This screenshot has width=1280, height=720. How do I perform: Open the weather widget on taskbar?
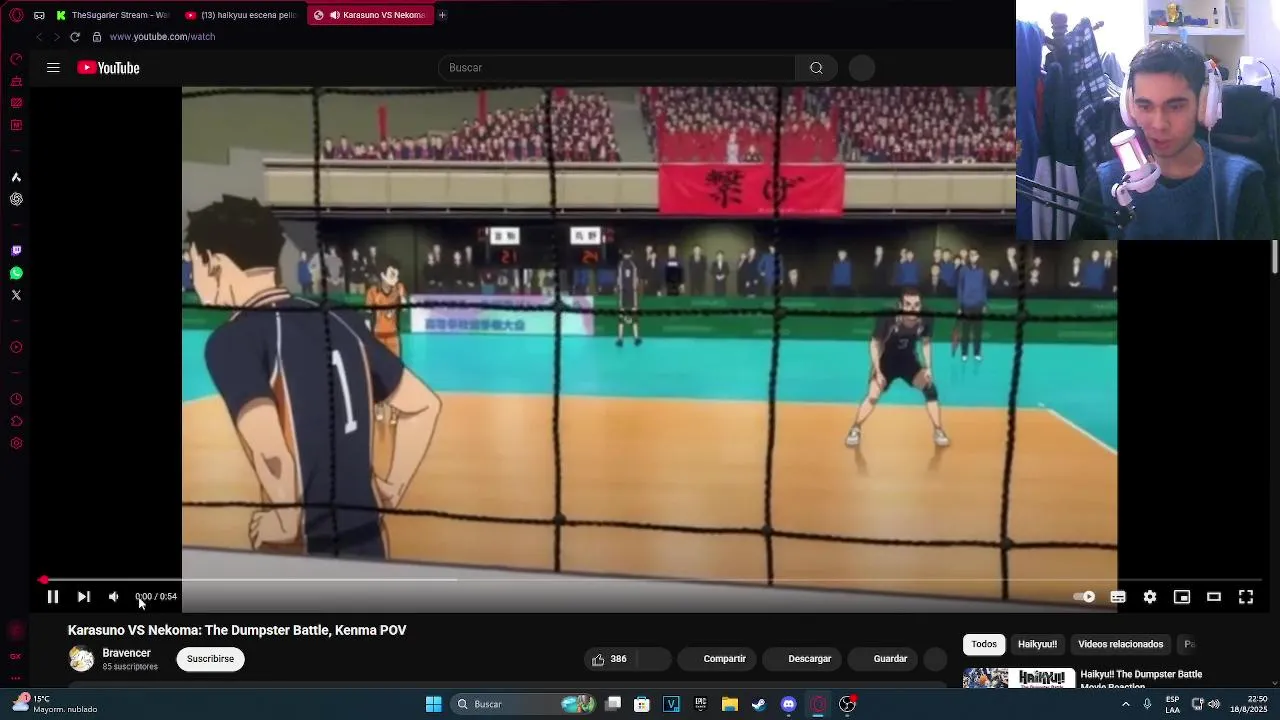point(55,704)
